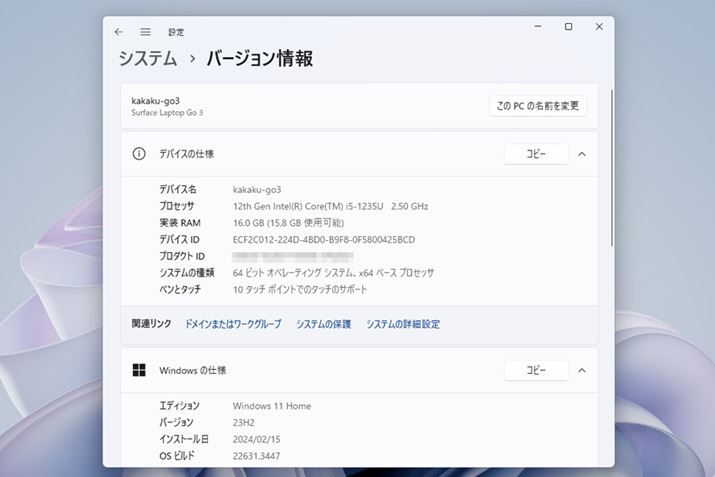Click the Surface Laptop Go 3 model text
Screen dimensions: 715x477
click(x=167, y=113)
